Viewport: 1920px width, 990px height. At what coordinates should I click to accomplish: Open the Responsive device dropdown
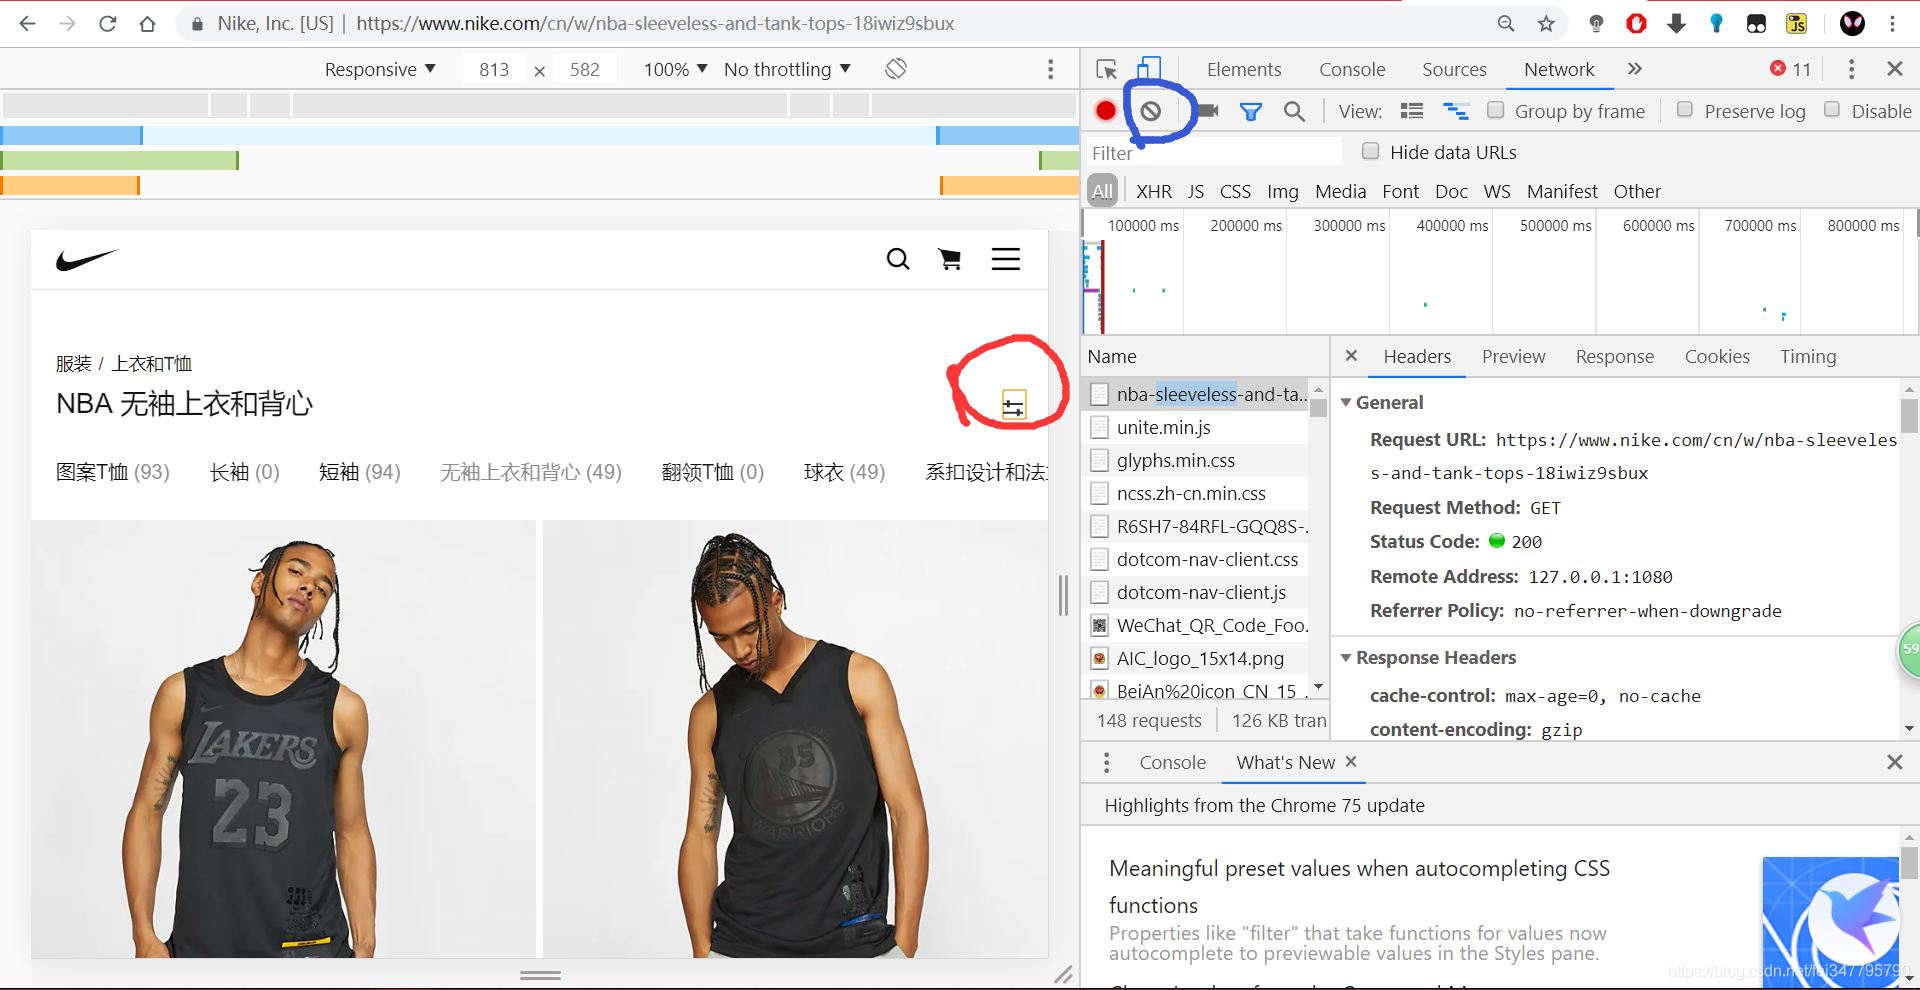[380, 68]
